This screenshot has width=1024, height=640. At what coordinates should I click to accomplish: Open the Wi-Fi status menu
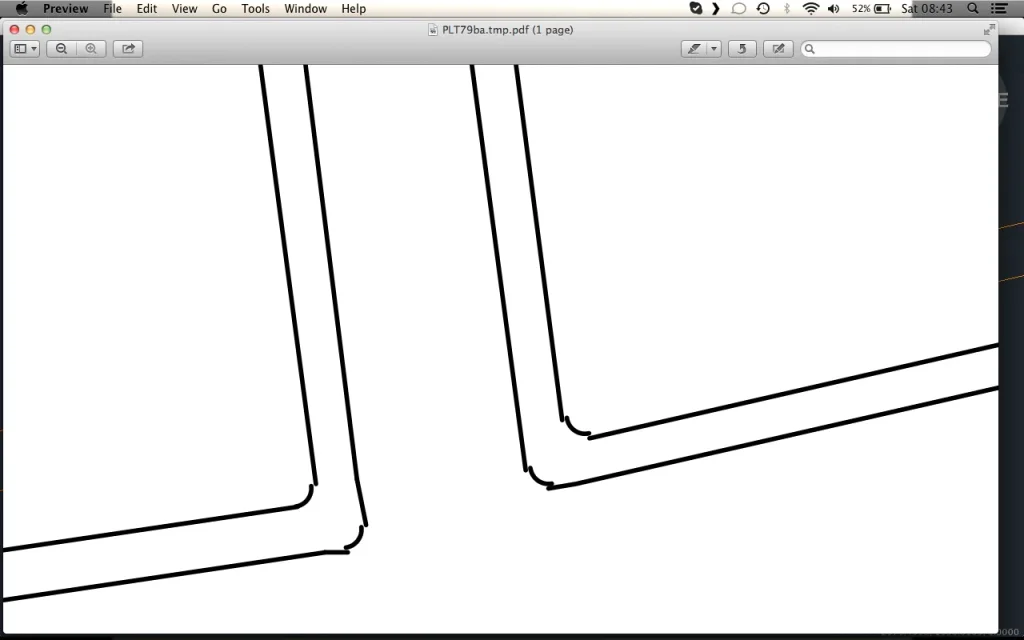click(810, 8)
